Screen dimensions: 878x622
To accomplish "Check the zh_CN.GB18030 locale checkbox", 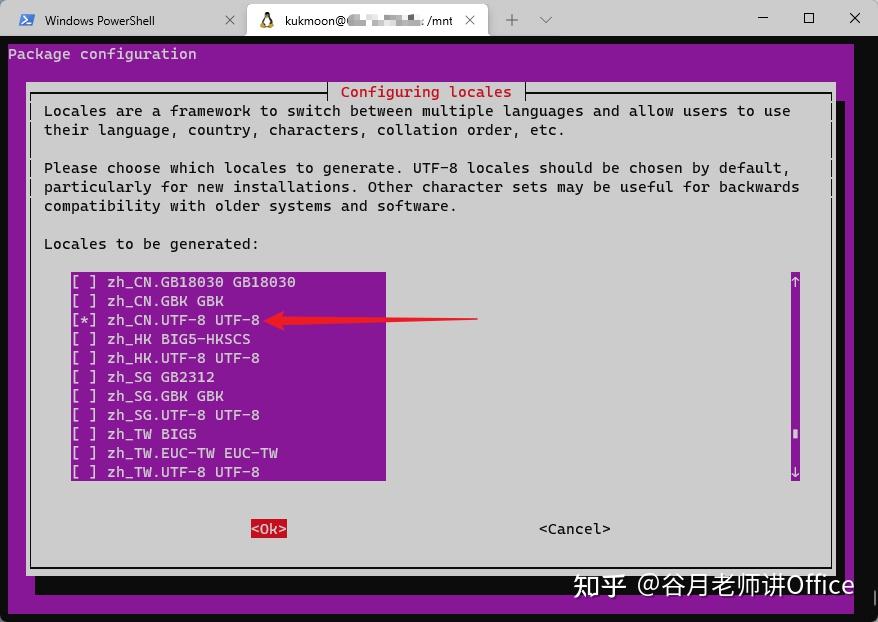I will (84, 282).
